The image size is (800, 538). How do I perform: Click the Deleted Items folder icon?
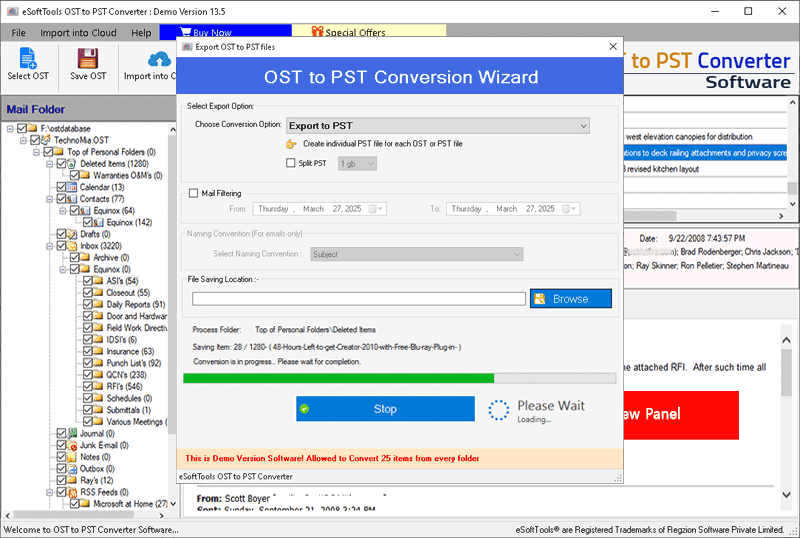pyautogui.click(x=73, y=163)
